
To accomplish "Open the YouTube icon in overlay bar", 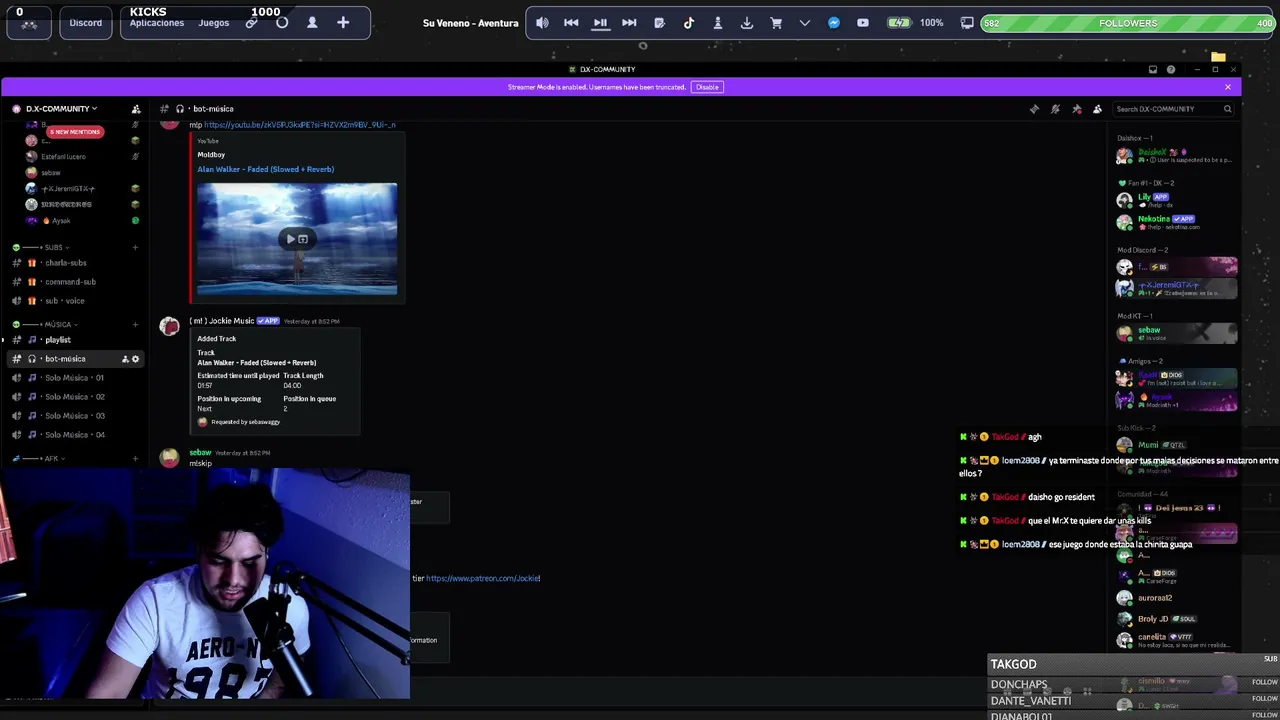I will (863, 23).
